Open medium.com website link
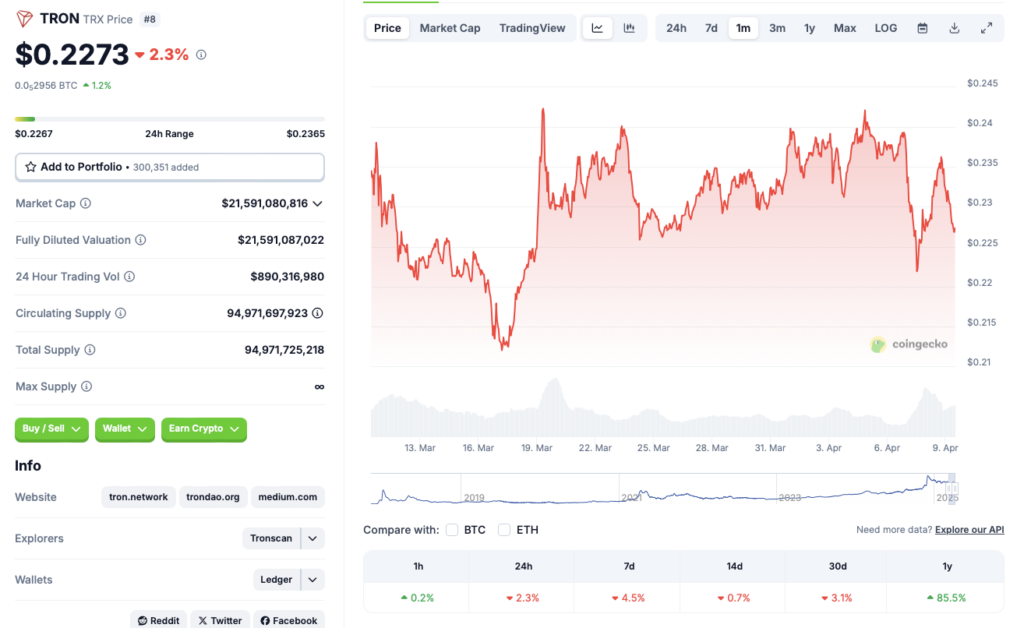 [x=287, y=497]
